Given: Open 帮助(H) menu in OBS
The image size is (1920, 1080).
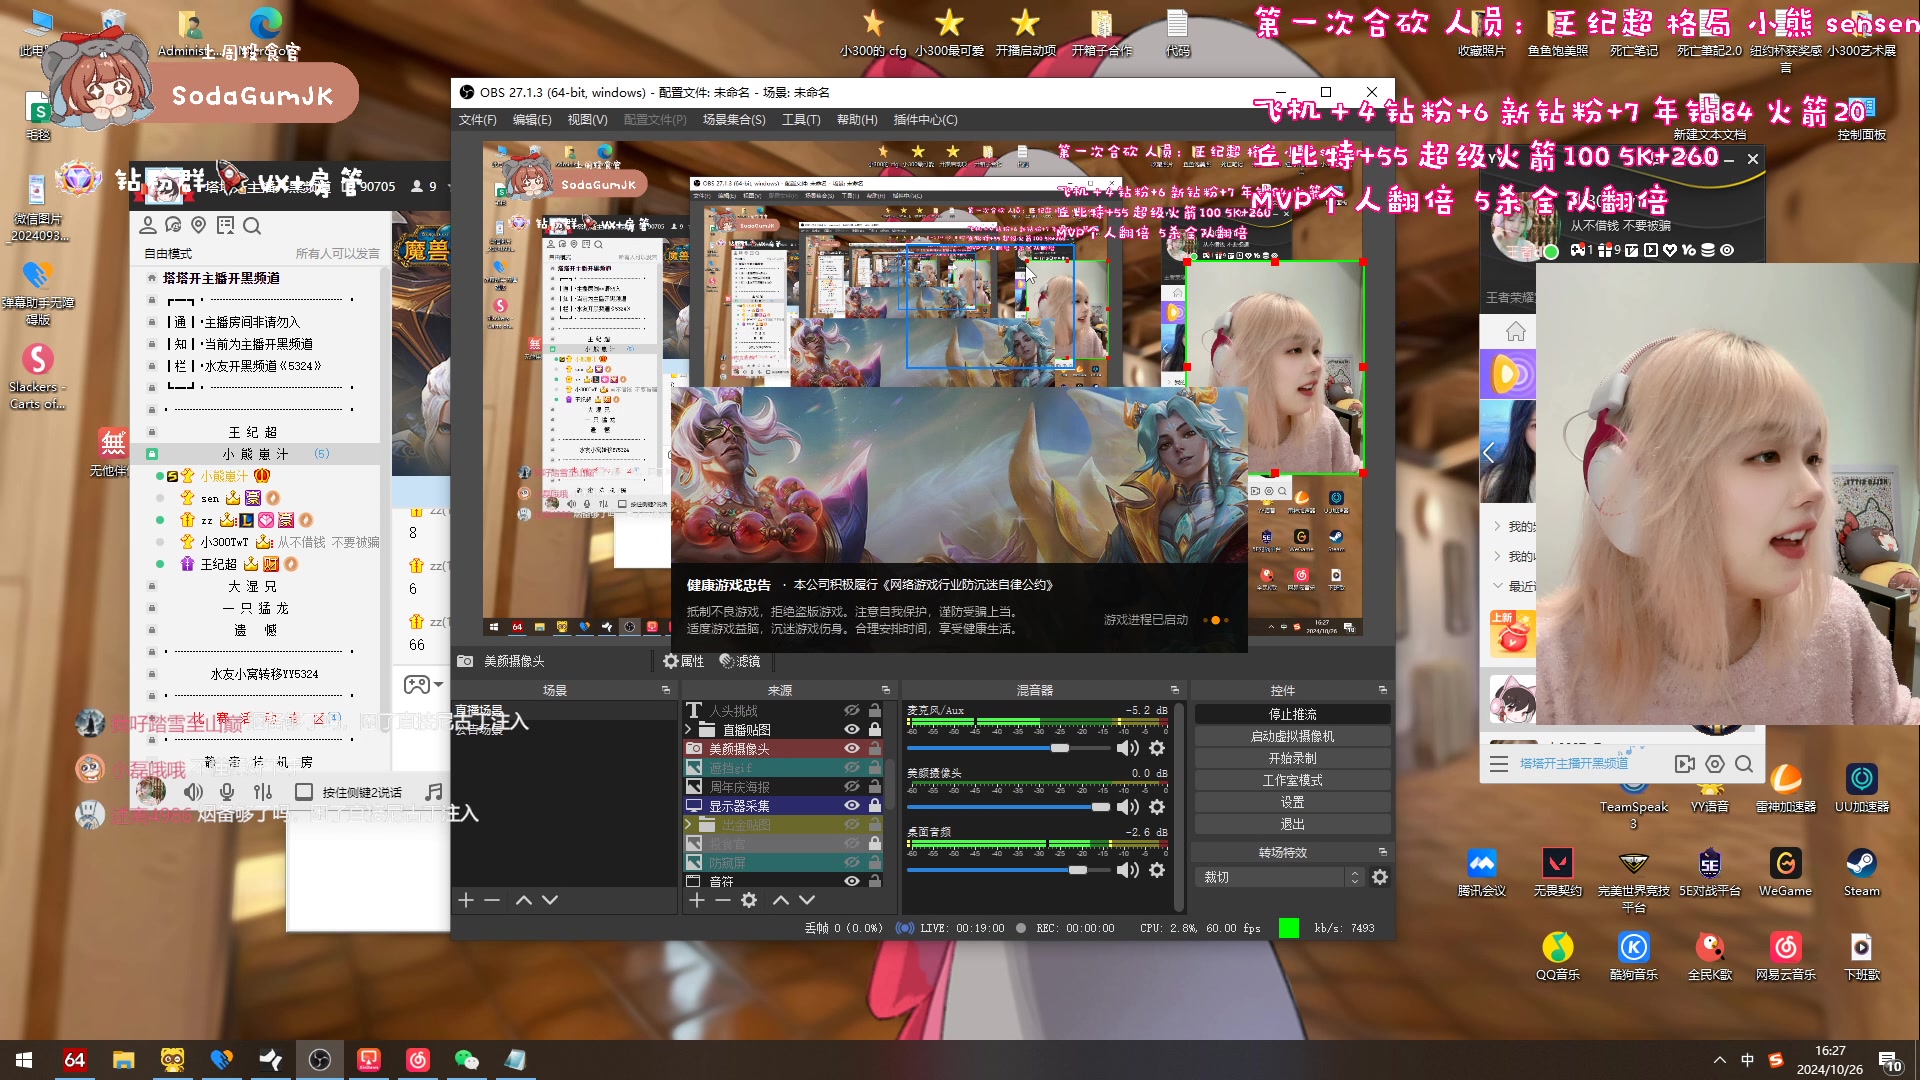Looking at the screenshot, I should (x=857, y=119).
